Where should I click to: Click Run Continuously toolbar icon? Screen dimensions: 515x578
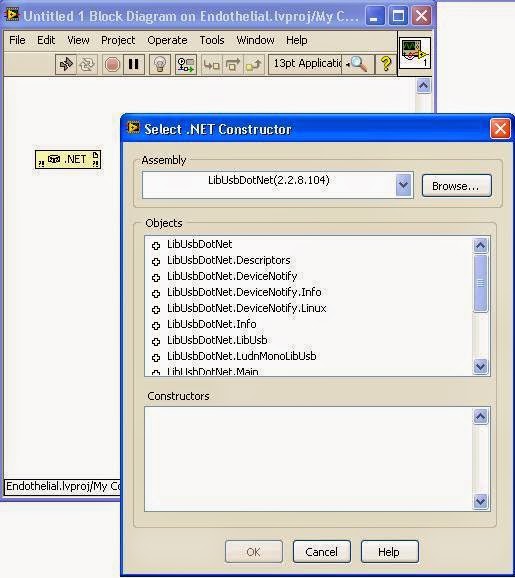pos(87,65)
